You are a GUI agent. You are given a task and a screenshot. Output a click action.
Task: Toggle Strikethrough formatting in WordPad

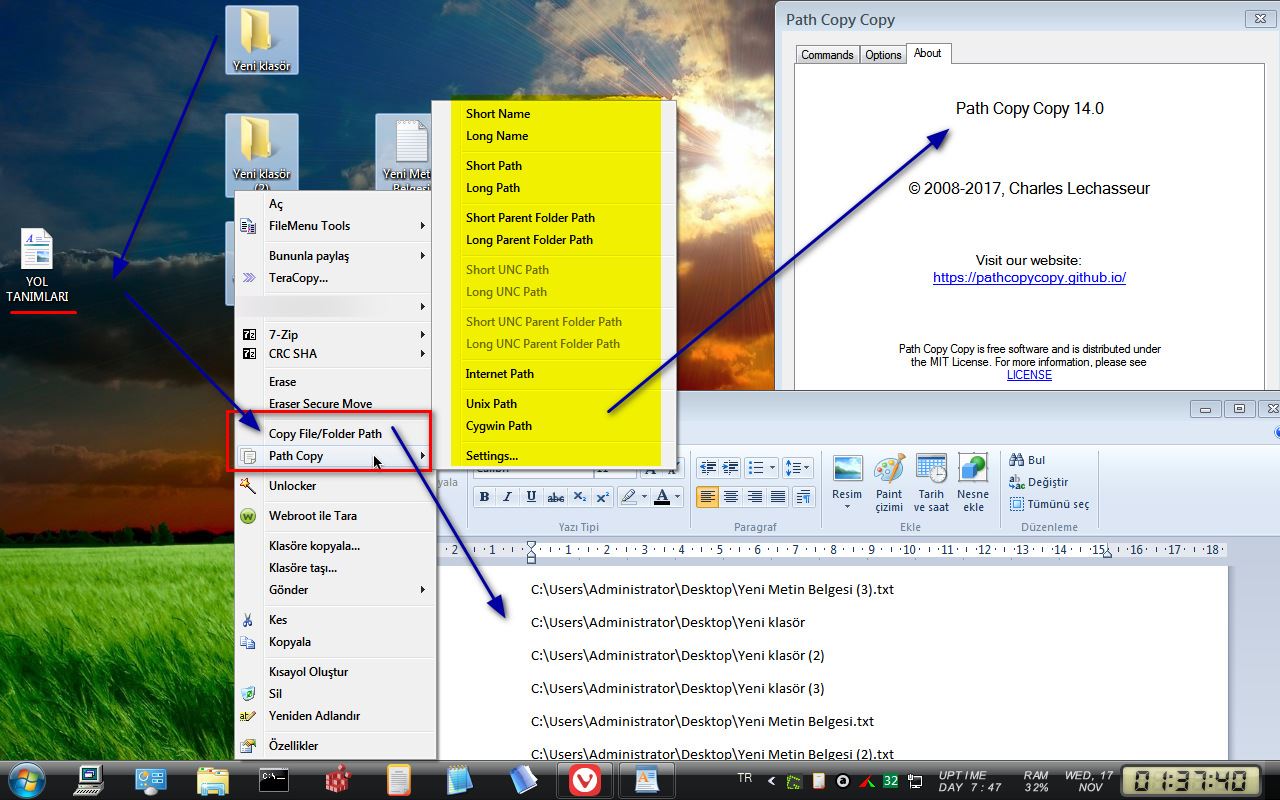(556, 497)
